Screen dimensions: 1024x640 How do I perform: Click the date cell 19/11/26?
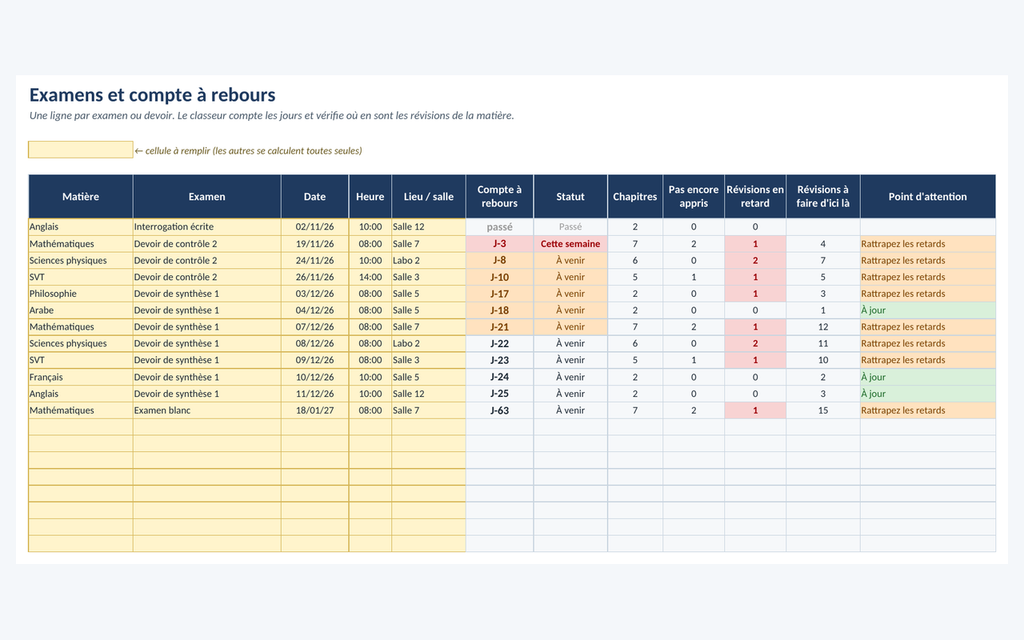(315, 244)
